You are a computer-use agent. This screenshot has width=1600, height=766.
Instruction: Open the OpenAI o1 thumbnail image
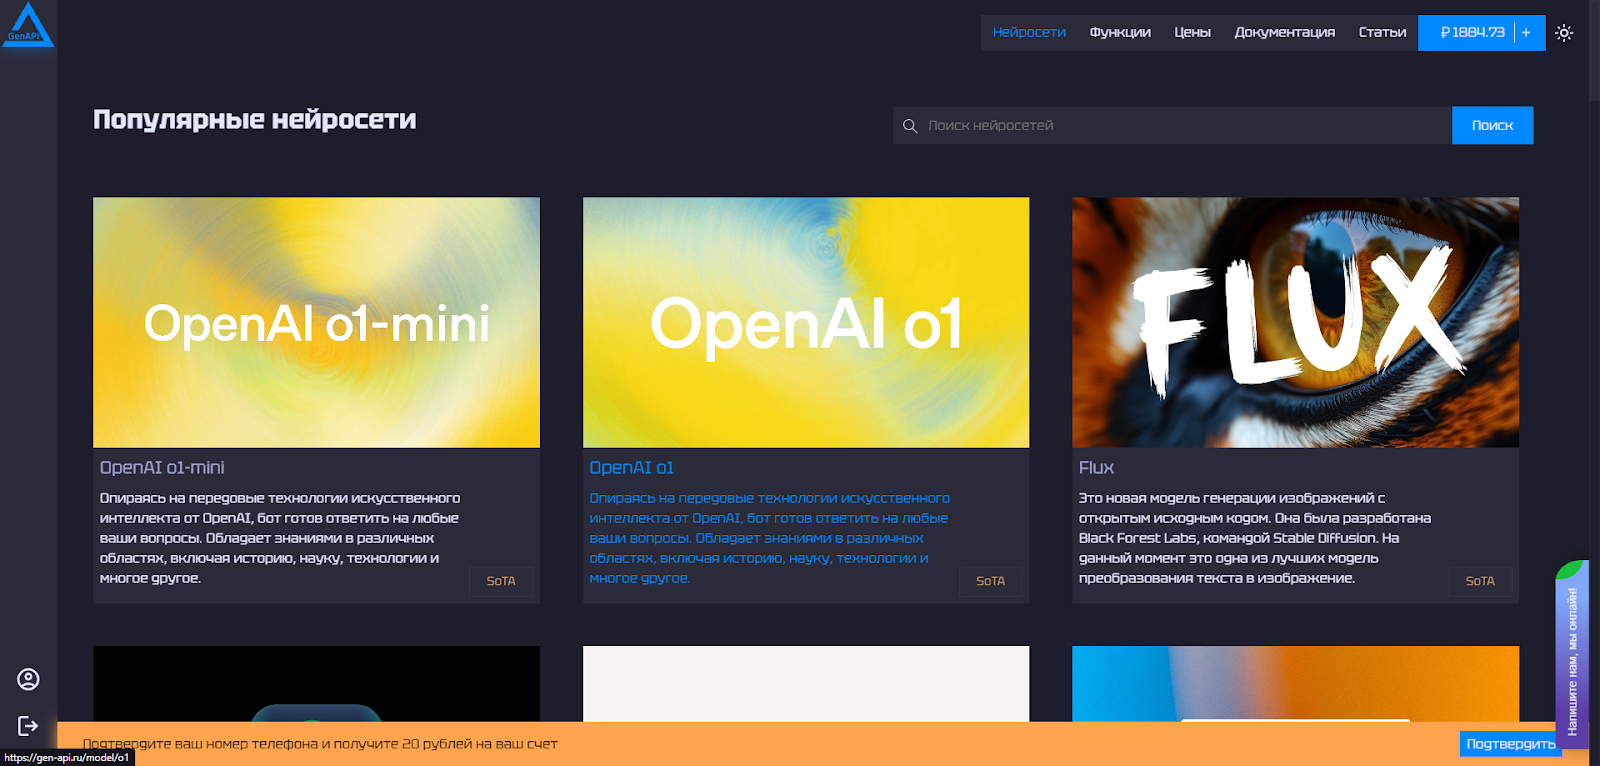point(806,322)
